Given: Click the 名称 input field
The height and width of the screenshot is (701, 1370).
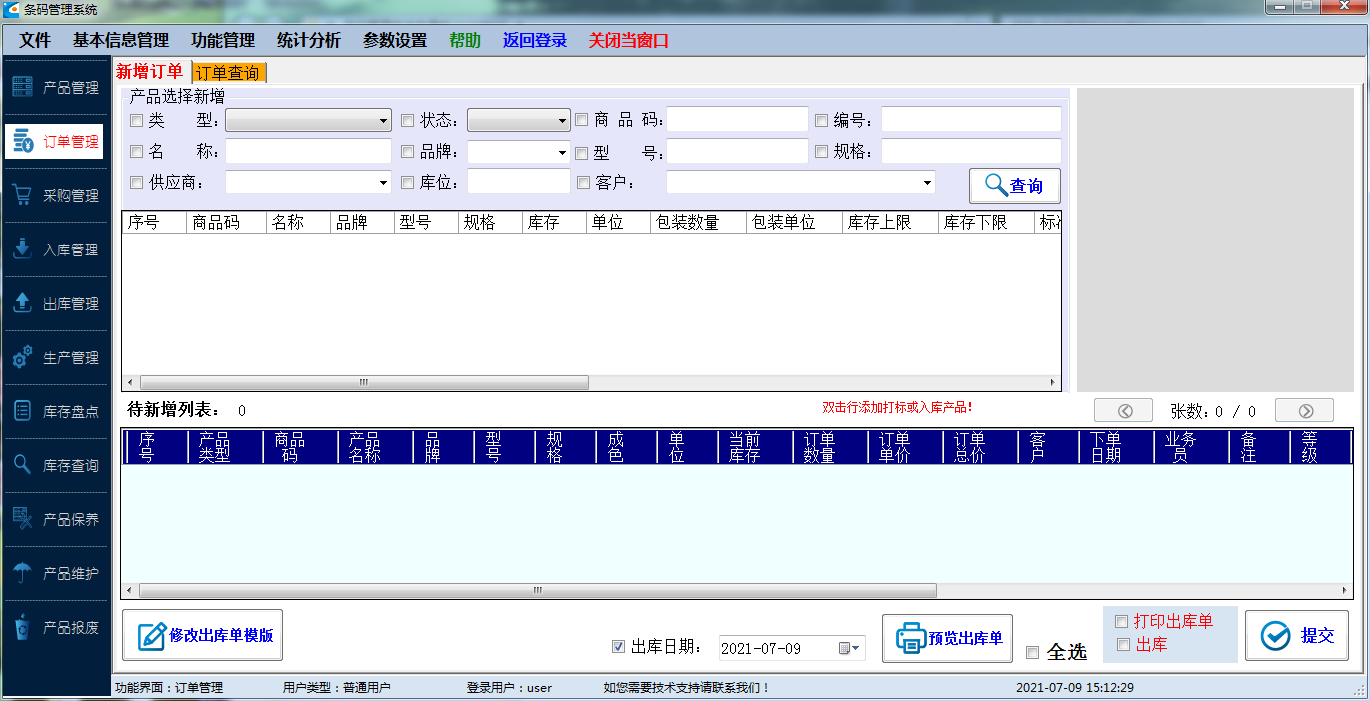Looking at the screenshot, I should (308, 151).
